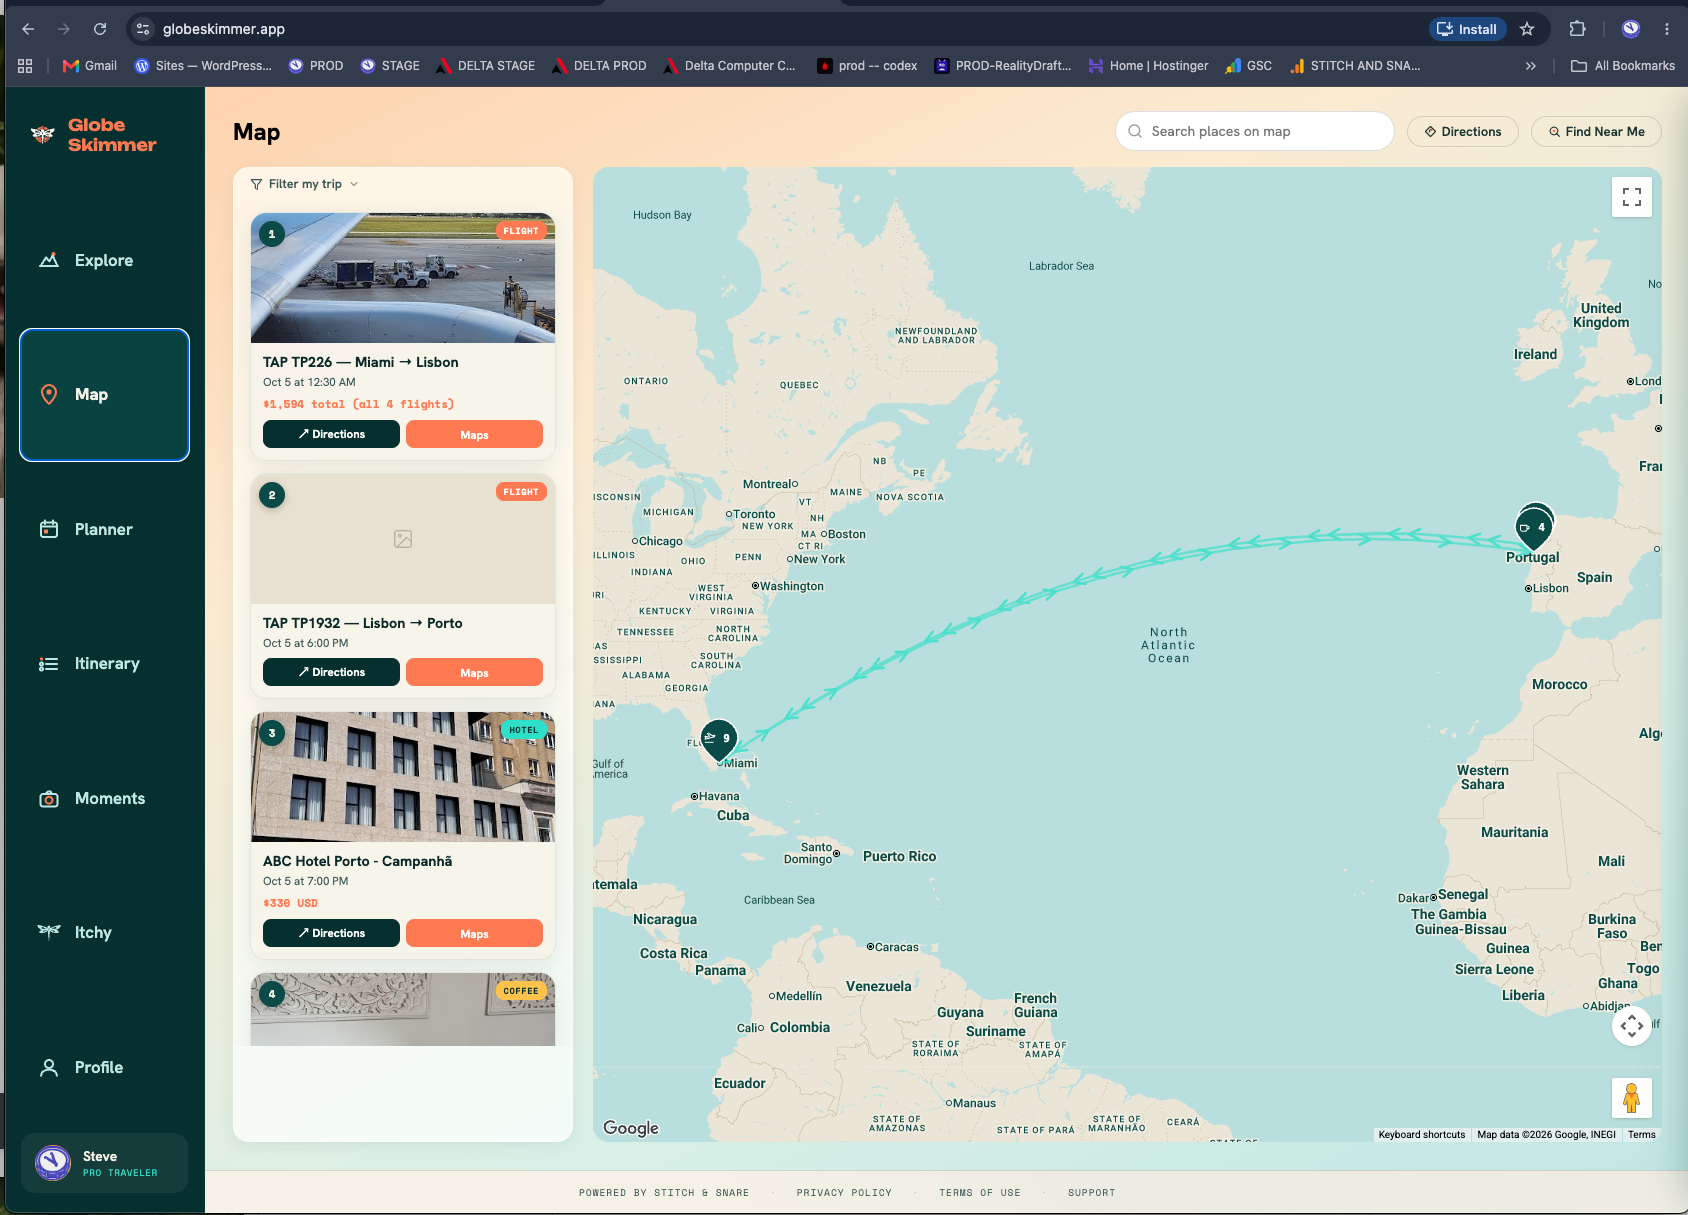Open the Itchy assistant page
The width and height of the screenshot is (1688, 1215).
[x=104, y=932]
